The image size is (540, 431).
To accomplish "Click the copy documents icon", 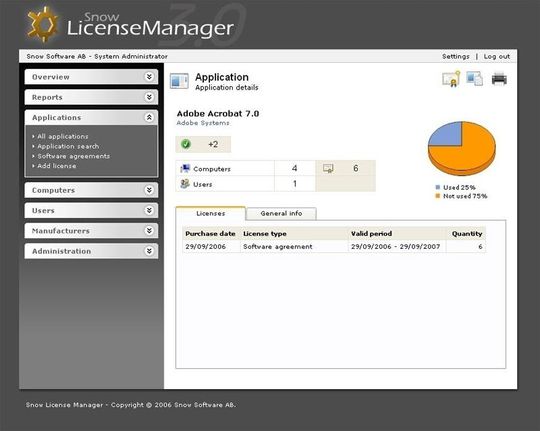I will point(475,79).
